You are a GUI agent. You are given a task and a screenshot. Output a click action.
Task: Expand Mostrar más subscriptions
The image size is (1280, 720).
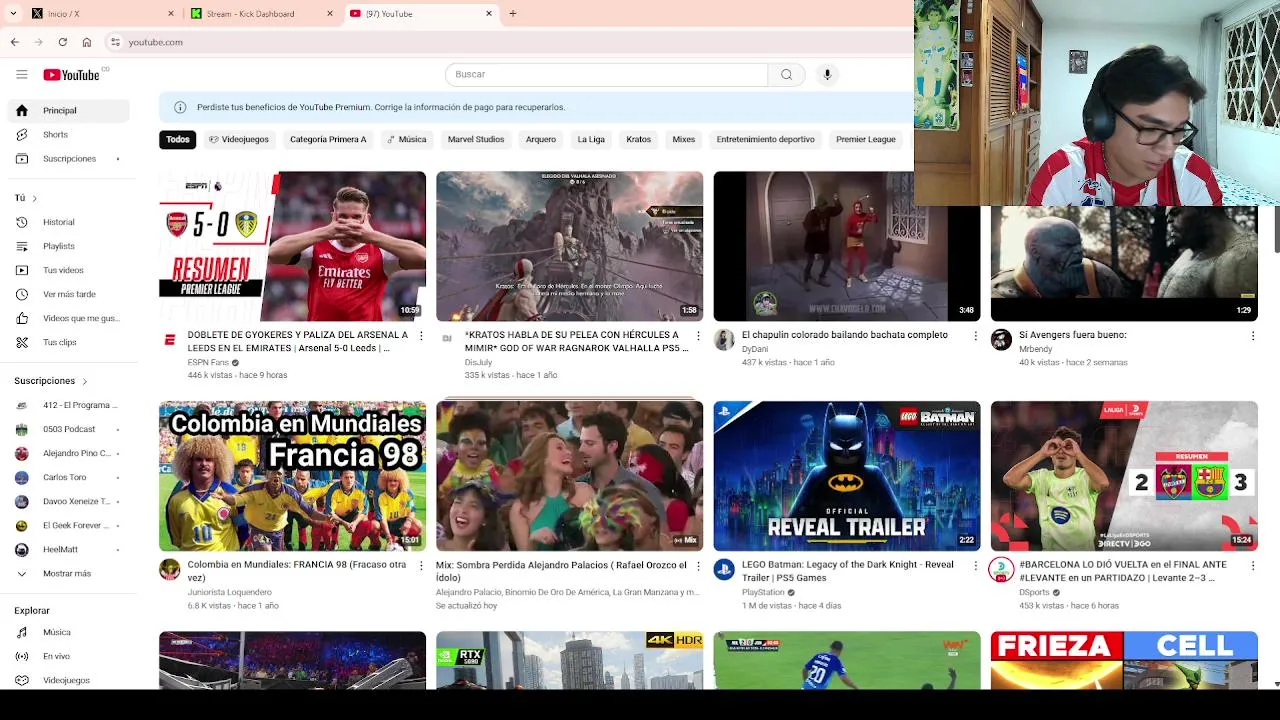pos(68,574)
